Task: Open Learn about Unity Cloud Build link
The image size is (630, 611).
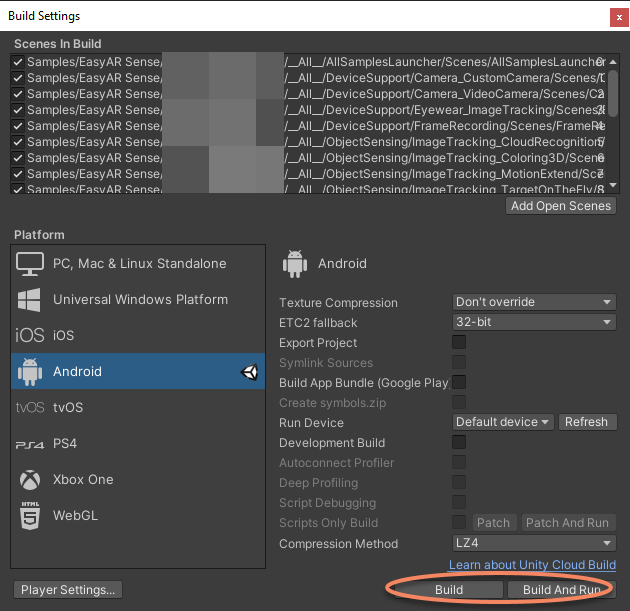Action: tap(532, 566)
